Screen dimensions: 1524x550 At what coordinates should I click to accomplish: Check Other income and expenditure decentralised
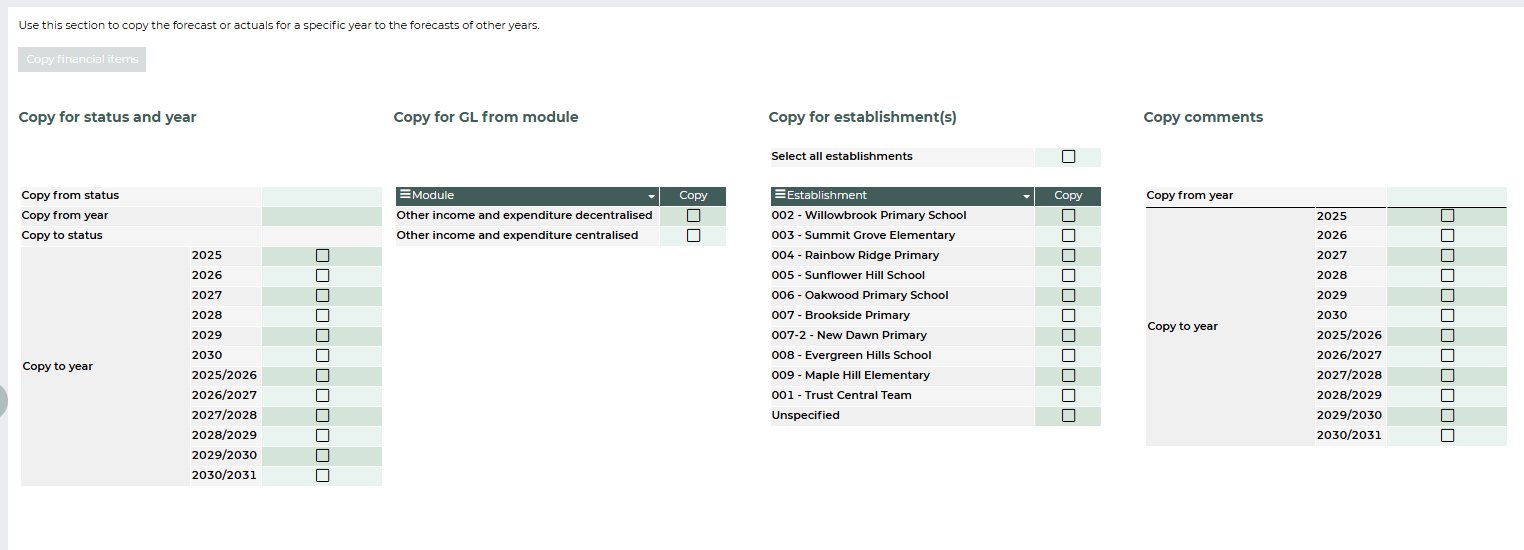click(693, 215)
